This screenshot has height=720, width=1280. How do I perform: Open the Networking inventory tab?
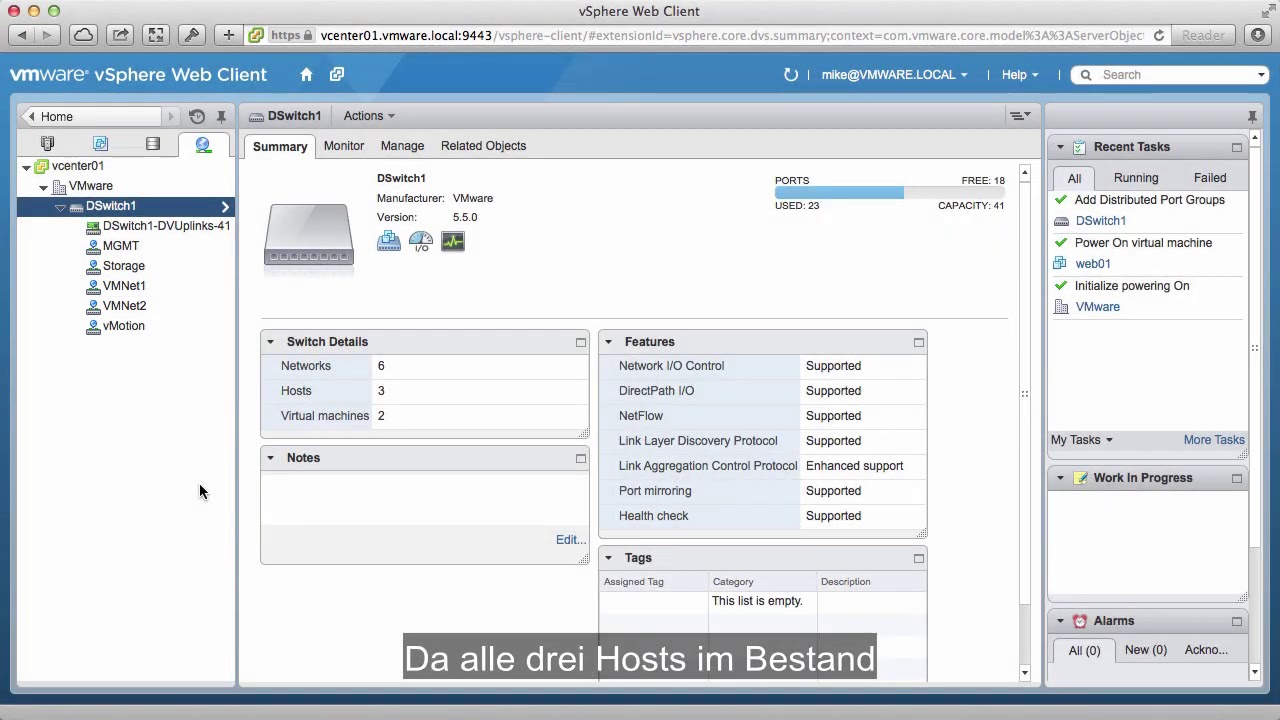point(203,144)
